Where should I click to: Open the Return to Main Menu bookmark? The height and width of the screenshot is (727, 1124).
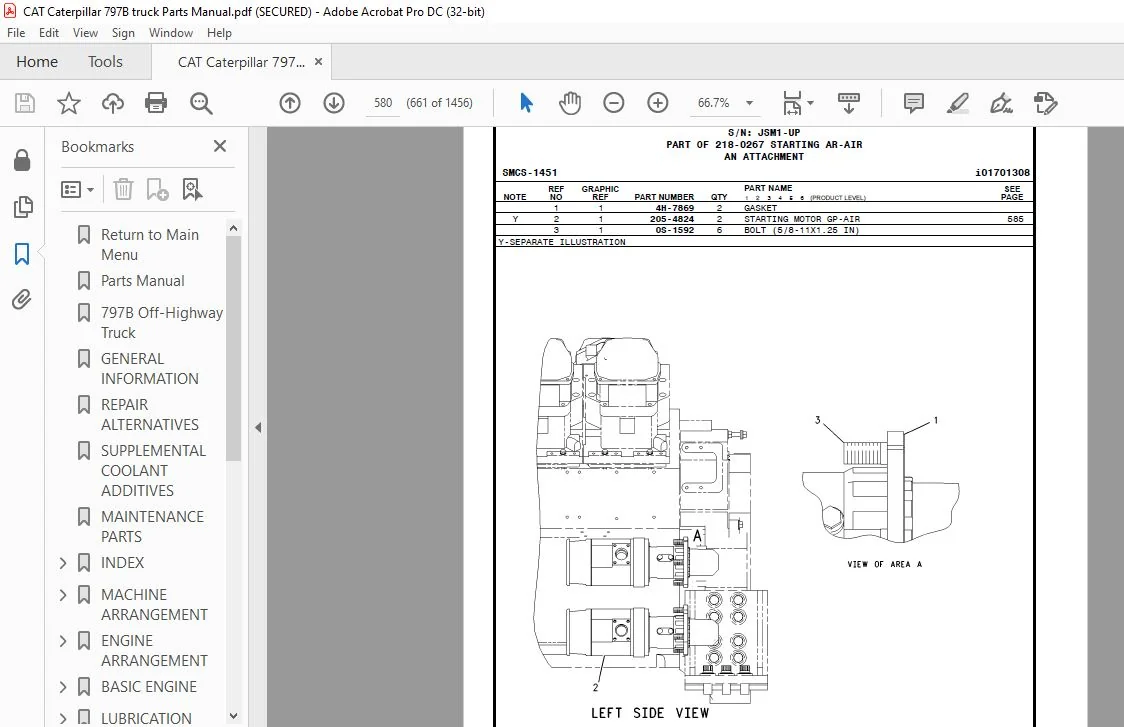pyautogui.click(x=150, y=244)
